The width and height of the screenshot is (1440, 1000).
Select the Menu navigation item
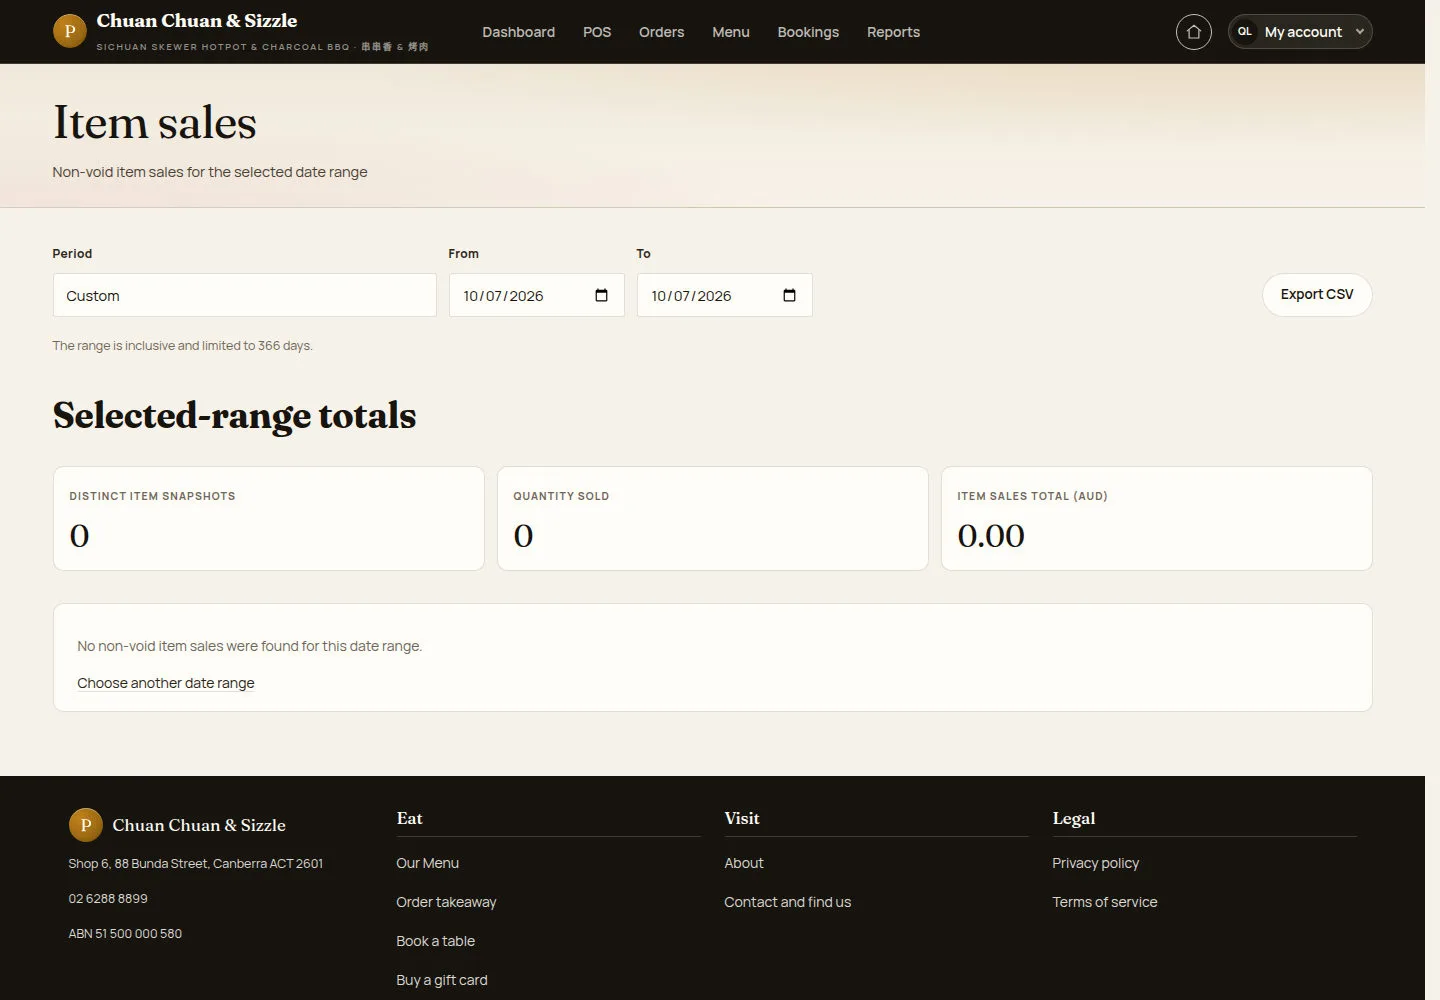coord(730,32)
